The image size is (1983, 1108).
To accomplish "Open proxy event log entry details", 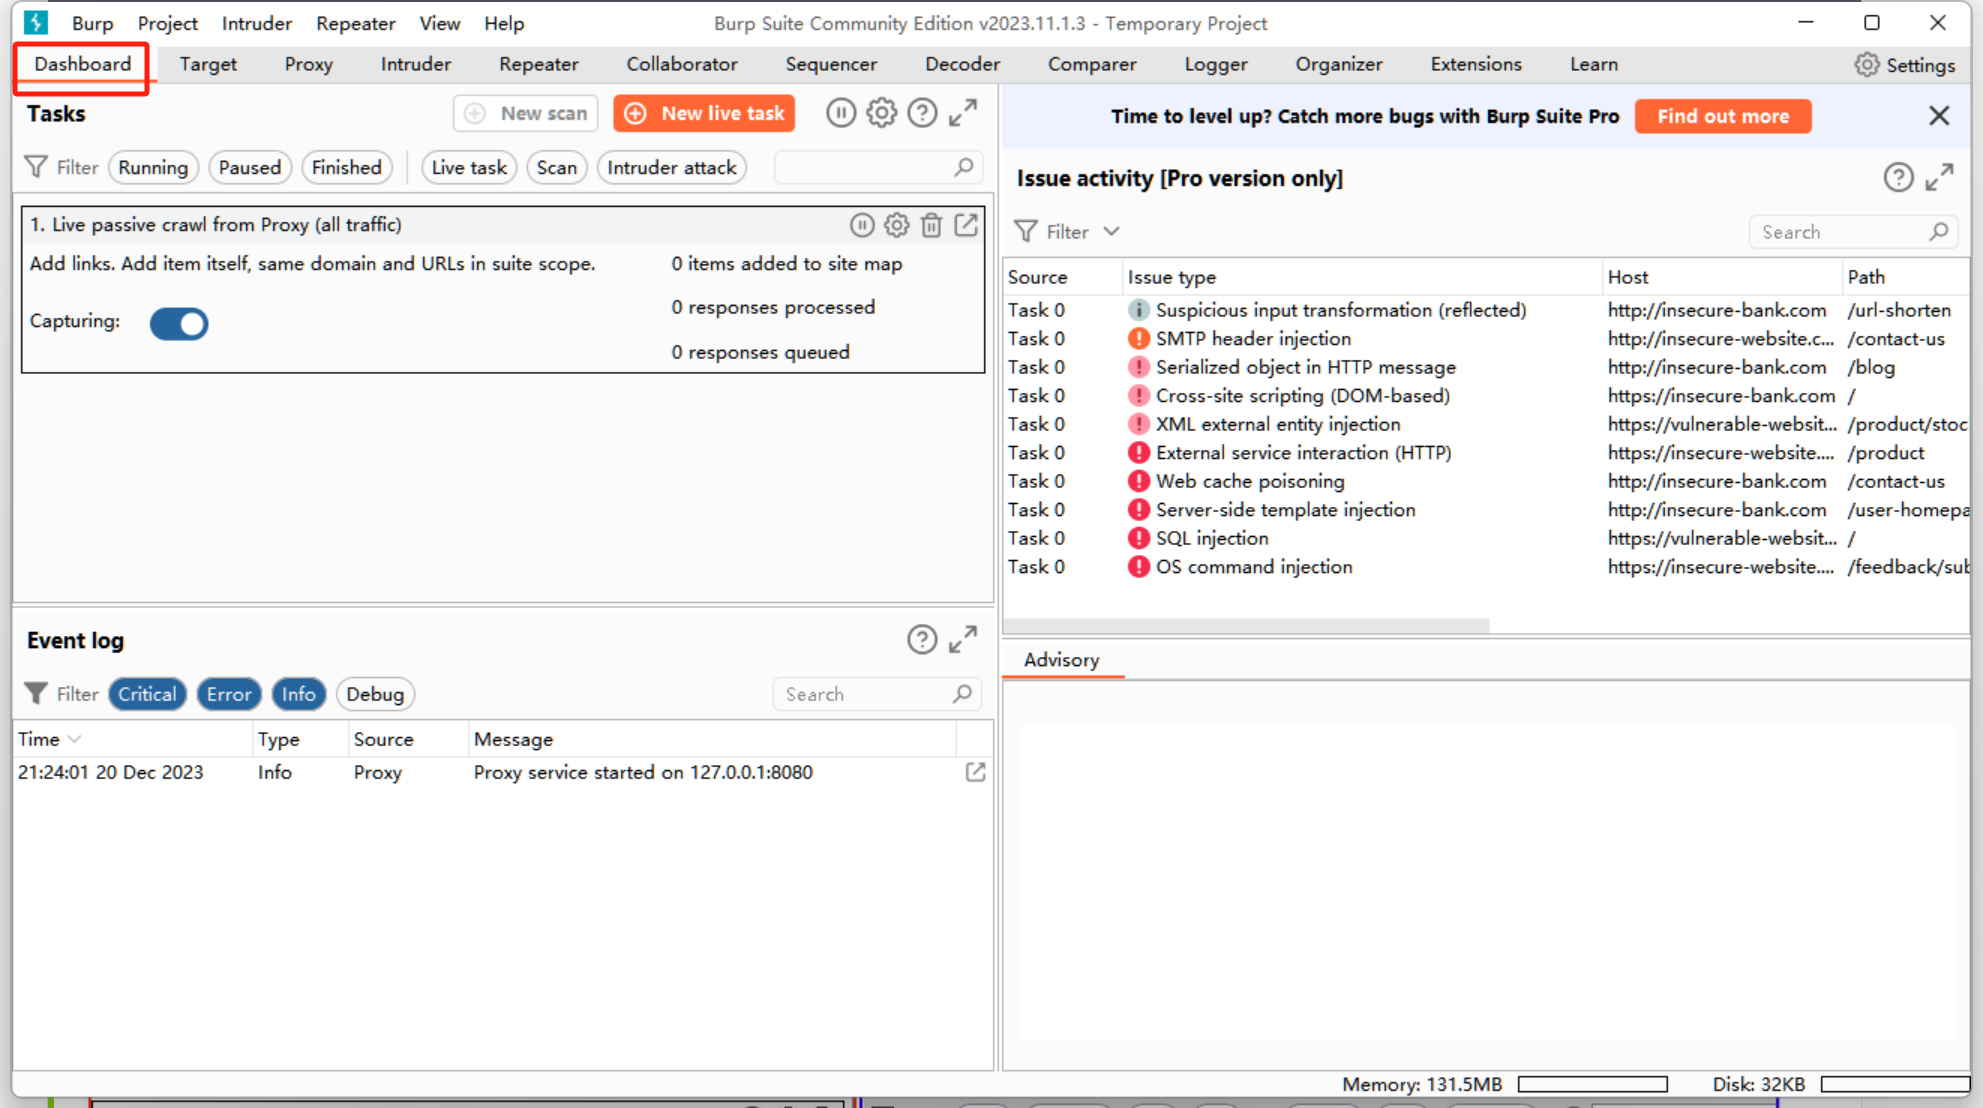I will (x=975, y=772).
